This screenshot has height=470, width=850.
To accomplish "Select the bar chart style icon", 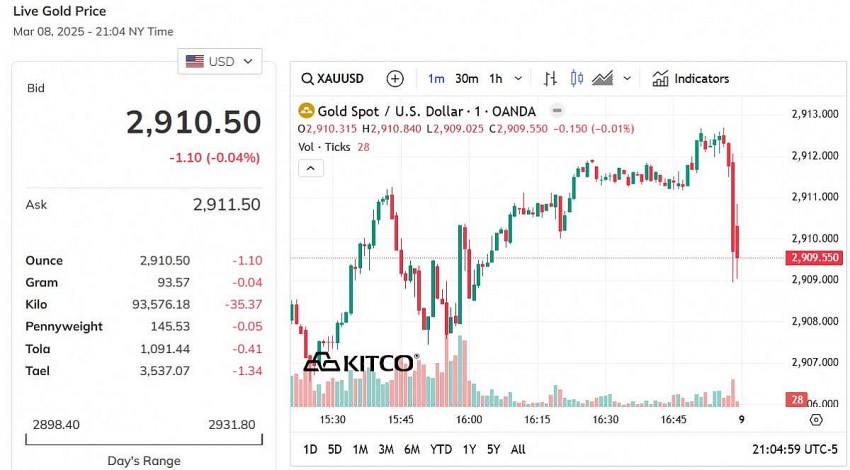I will pos(550,79).
